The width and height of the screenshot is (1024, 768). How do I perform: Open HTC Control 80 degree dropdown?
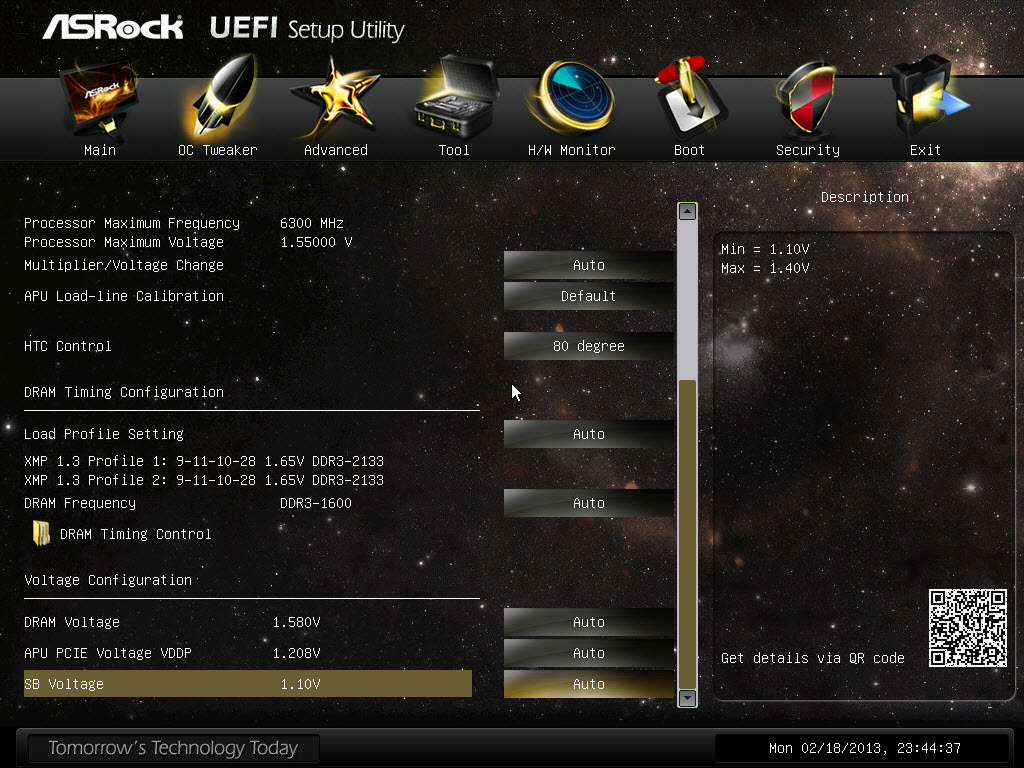pyautogui.click(x=588, y=346)
